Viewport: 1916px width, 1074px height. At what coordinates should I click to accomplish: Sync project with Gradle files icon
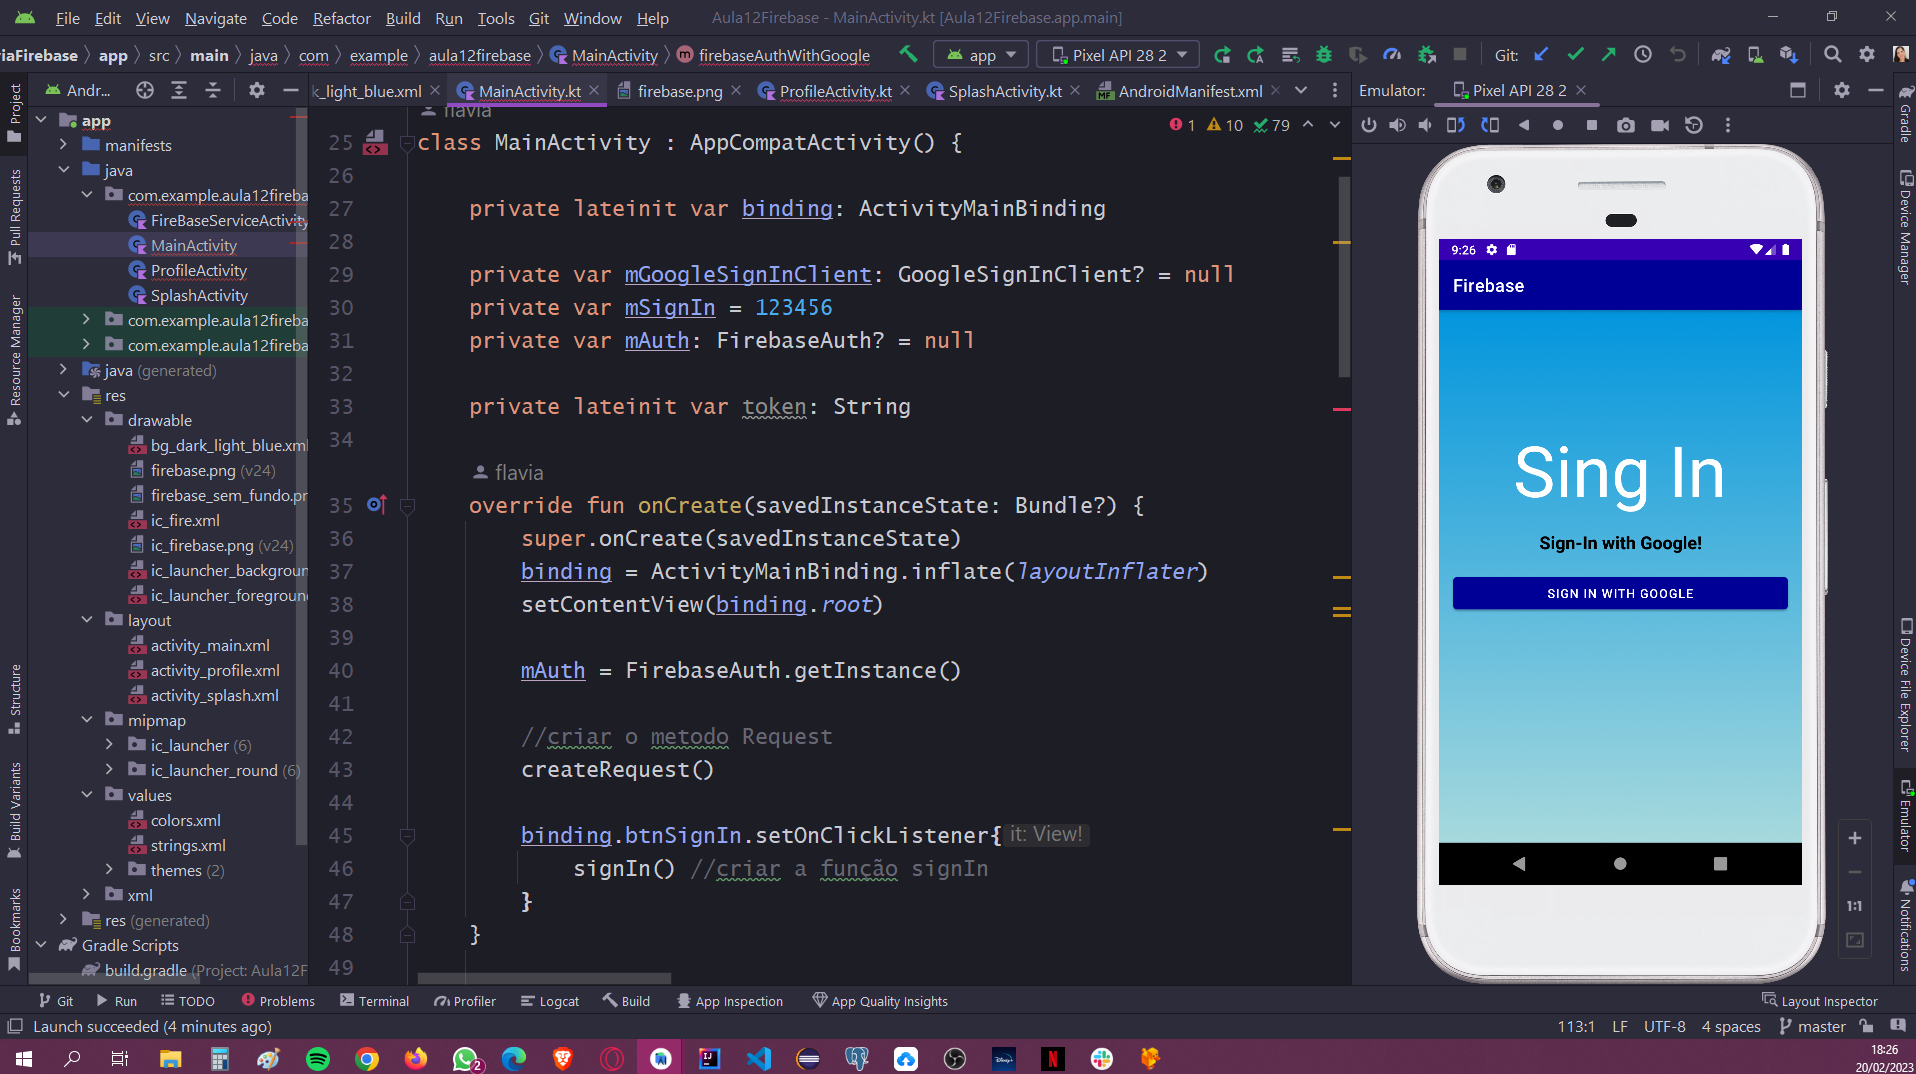coord(1721,55)
